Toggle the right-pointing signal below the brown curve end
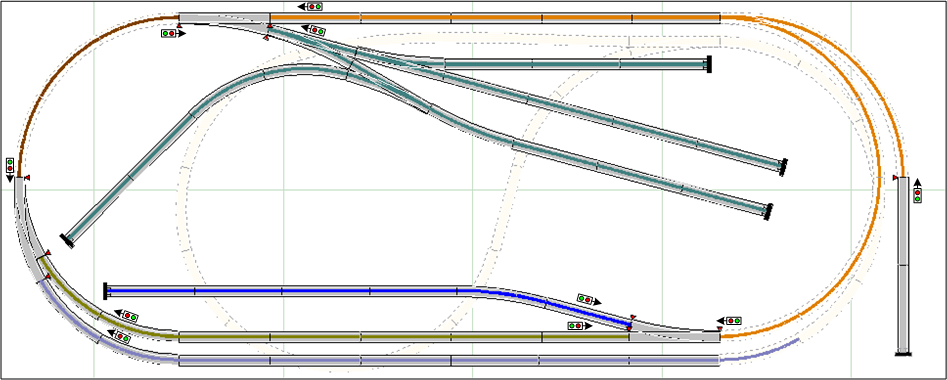The image size is (947, 380). (x=173, y=33)
